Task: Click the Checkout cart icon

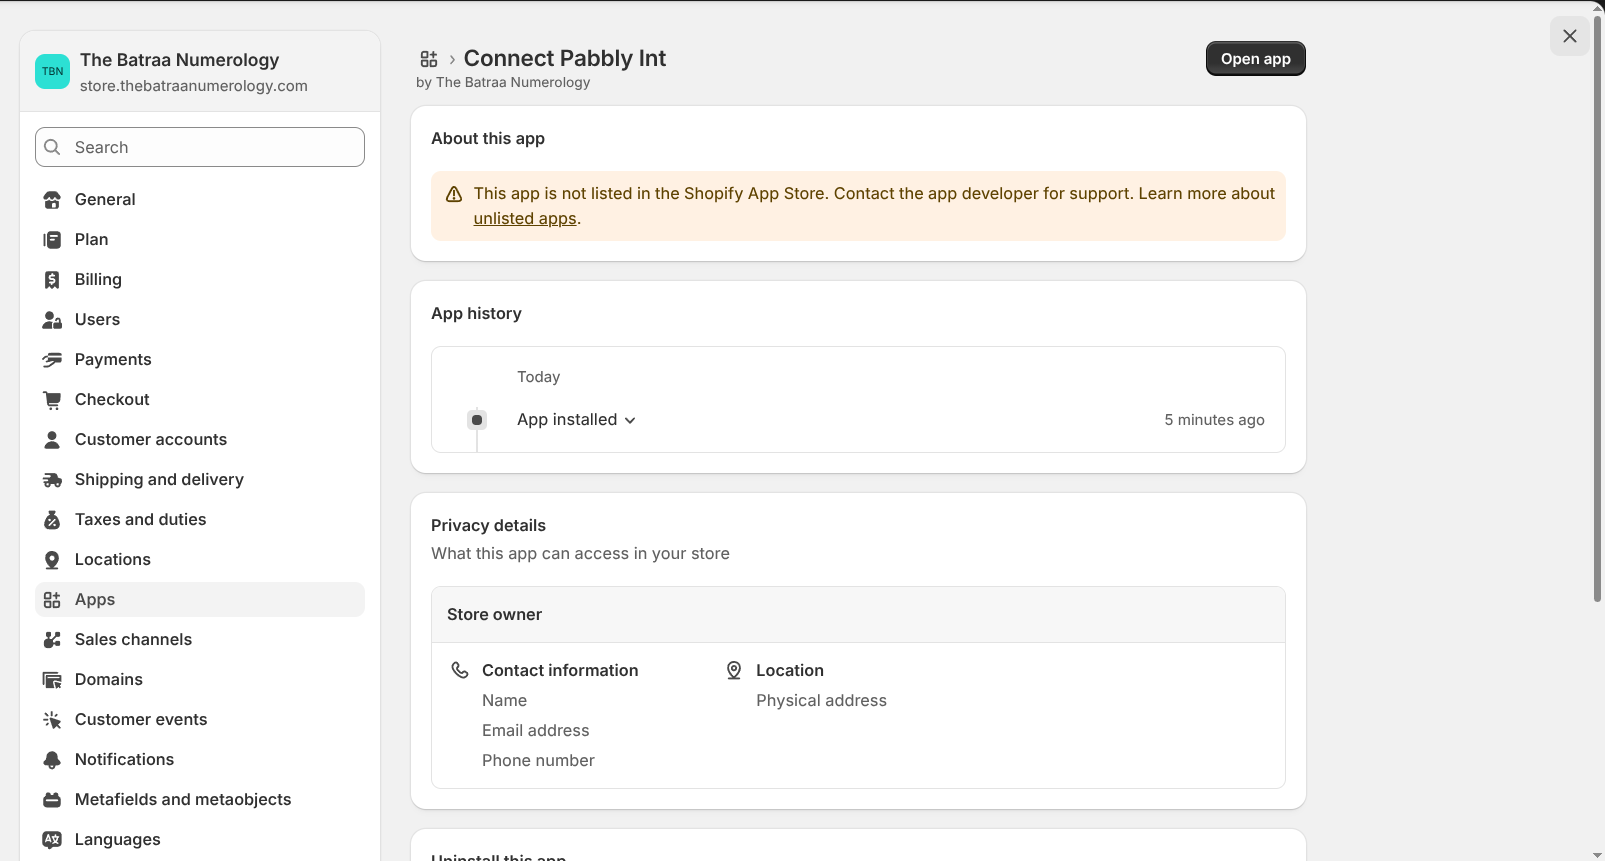Action: click(52, 400)
